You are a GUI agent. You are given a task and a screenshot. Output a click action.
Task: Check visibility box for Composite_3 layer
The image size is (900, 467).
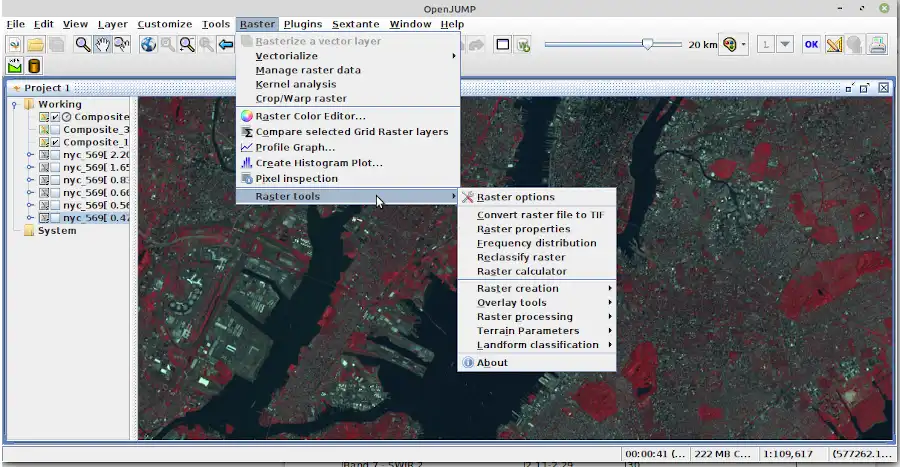[x=55, y=130]
